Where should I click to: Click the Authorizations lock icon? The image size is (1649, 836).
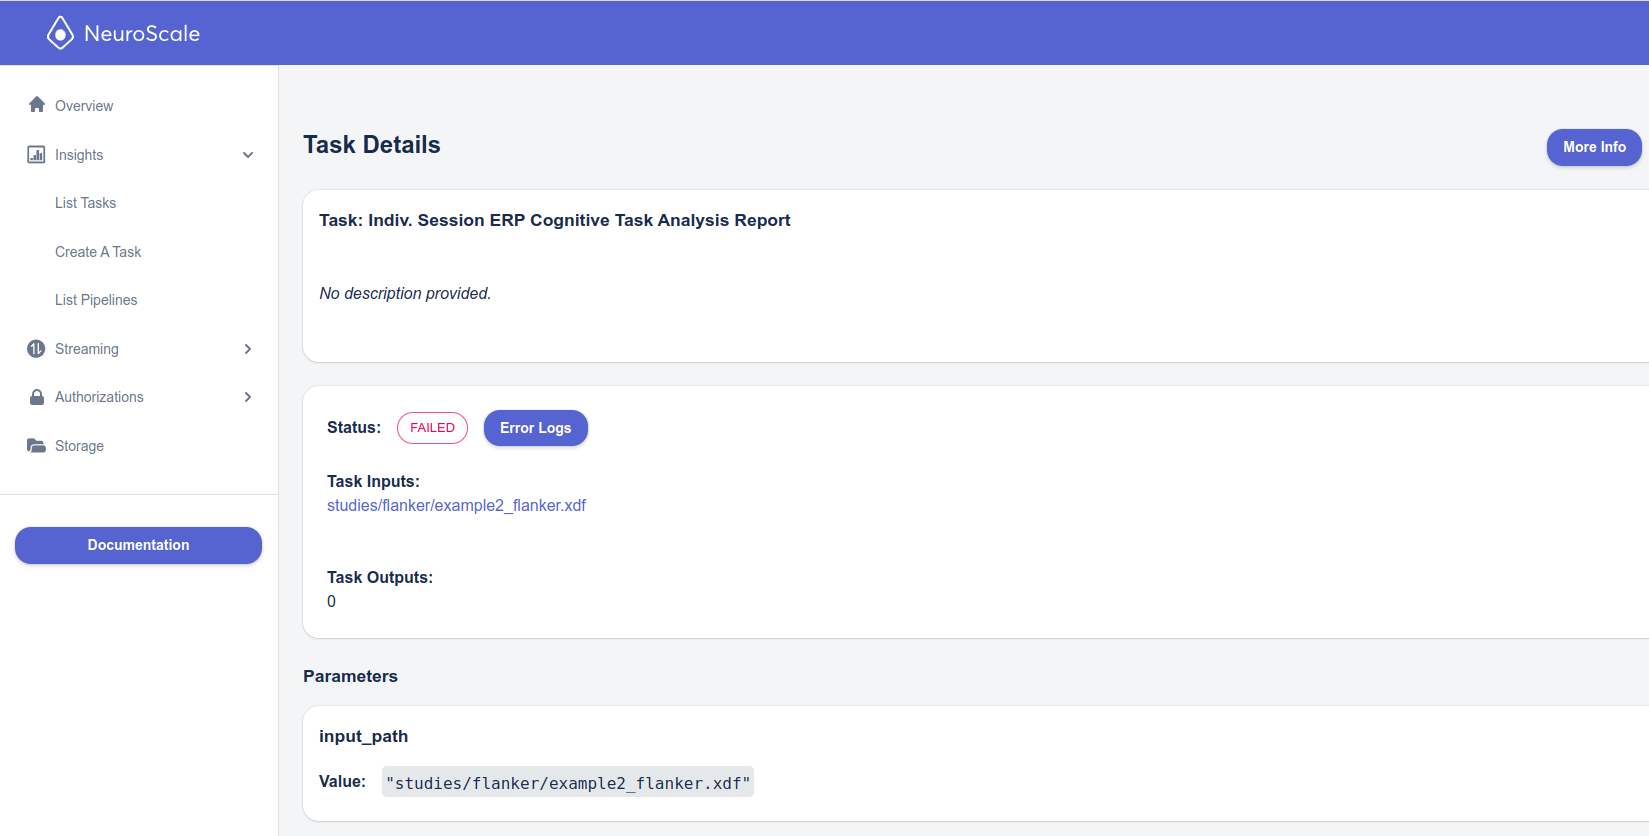(x=37, y=397)
